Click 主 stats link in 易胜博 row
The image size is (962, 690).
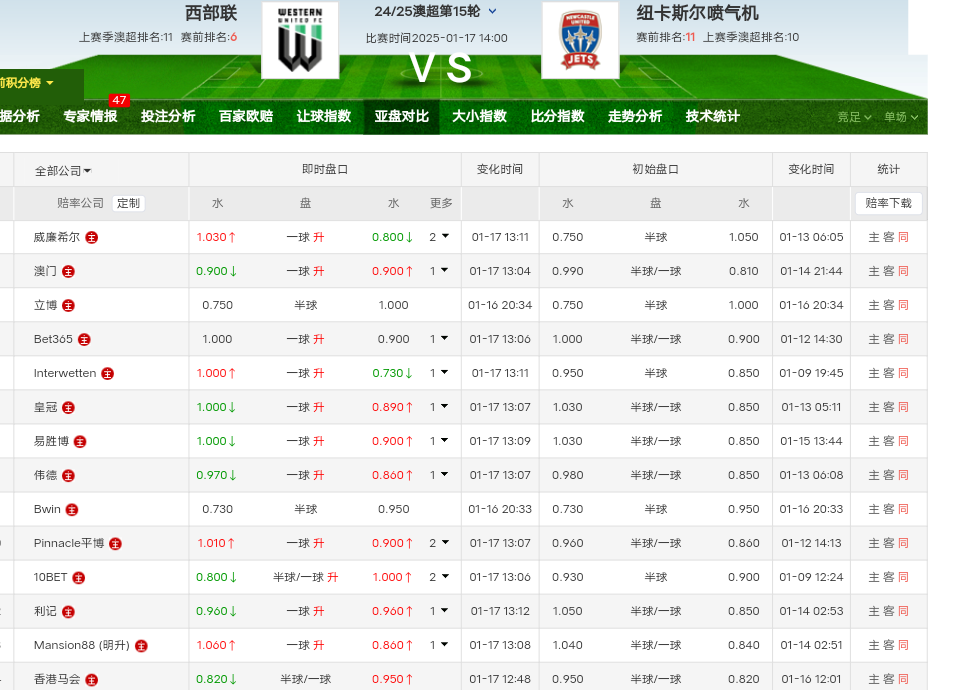coord(874,442)
